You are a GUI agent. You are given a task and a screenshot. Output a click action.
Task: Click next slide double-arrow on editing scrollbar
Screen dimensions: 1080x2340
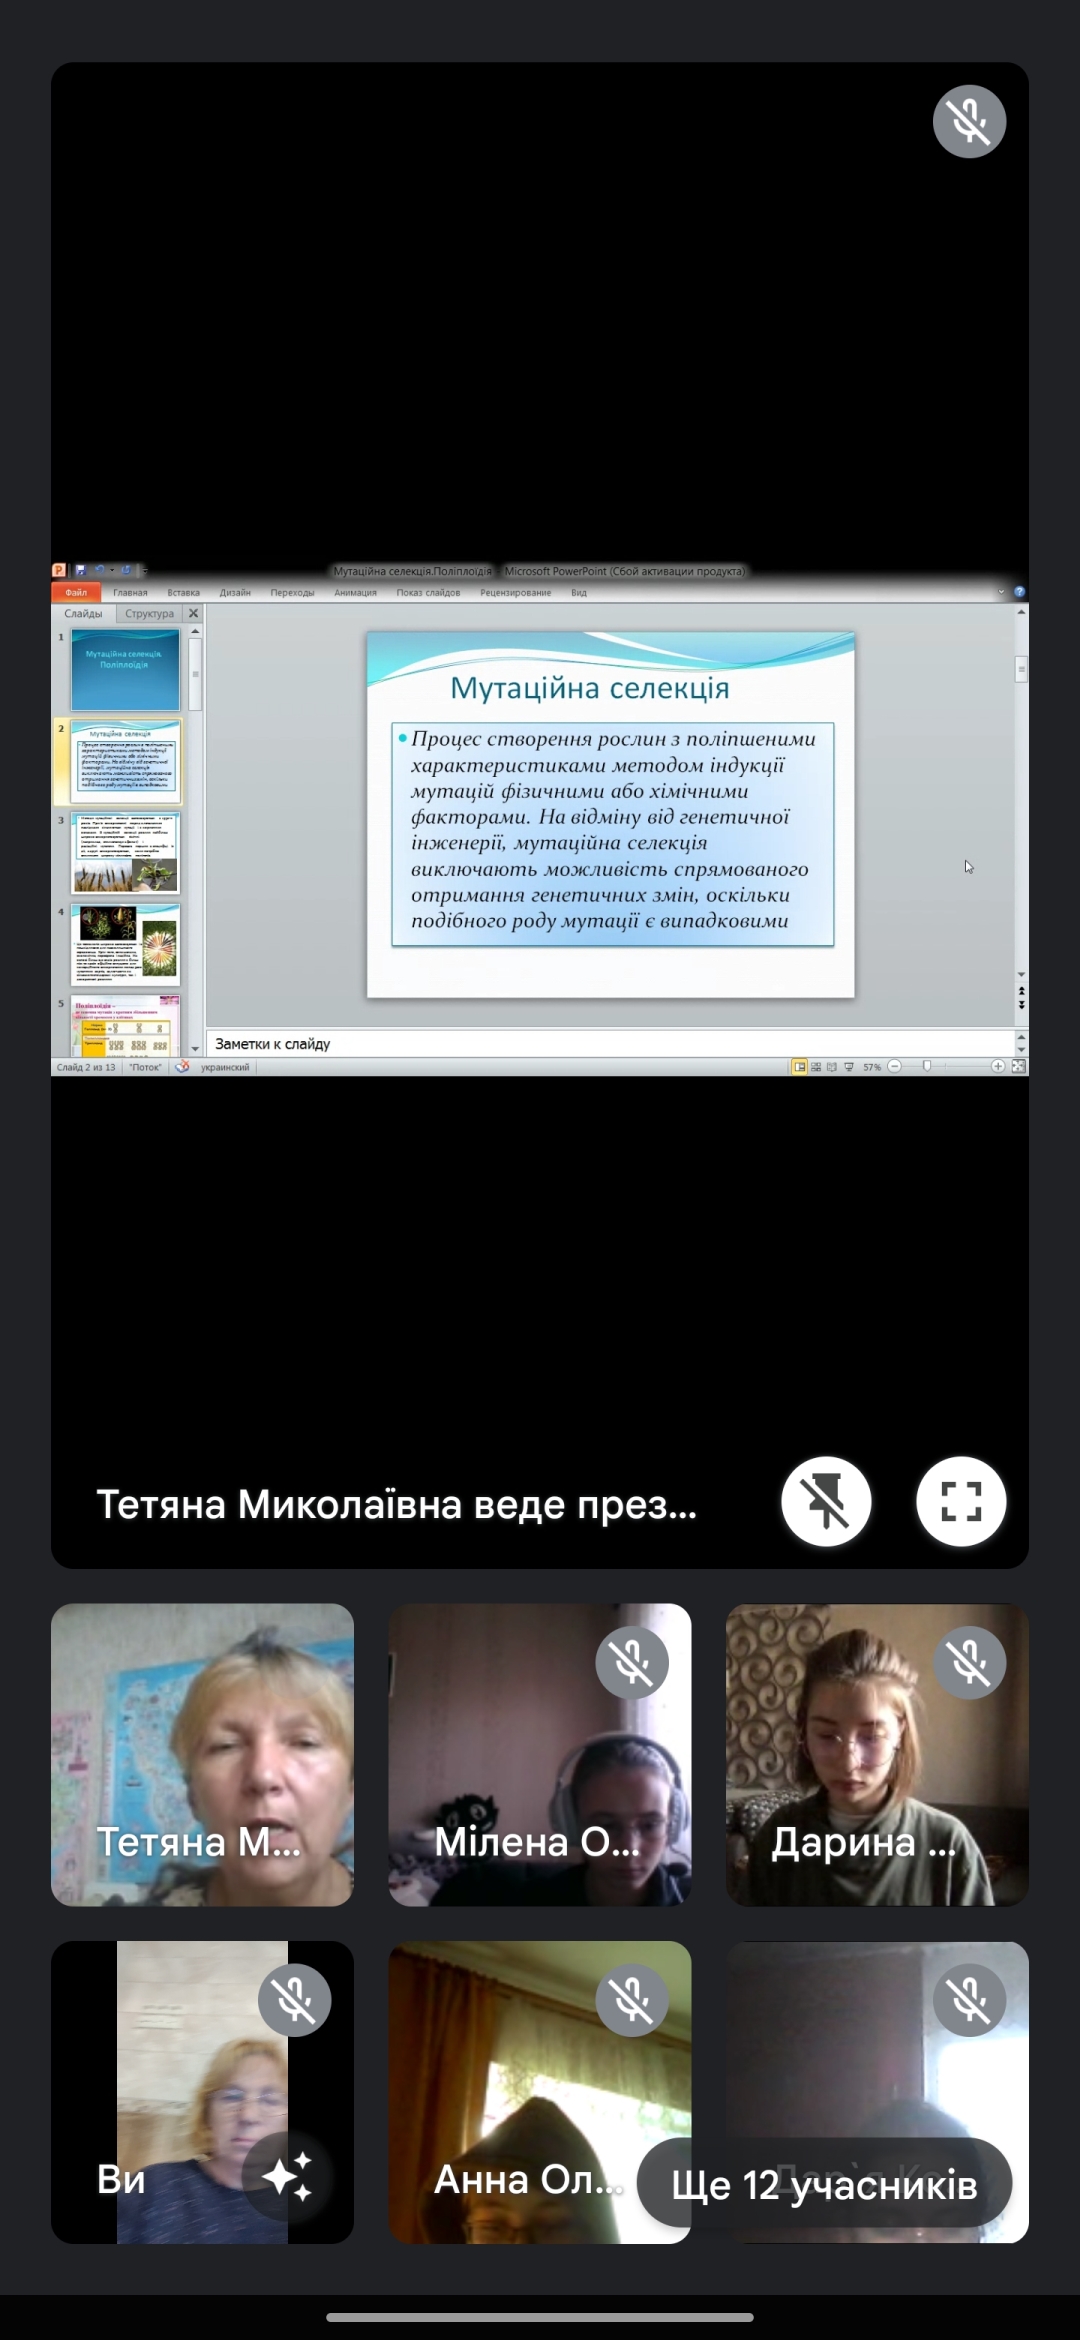1021,1005
